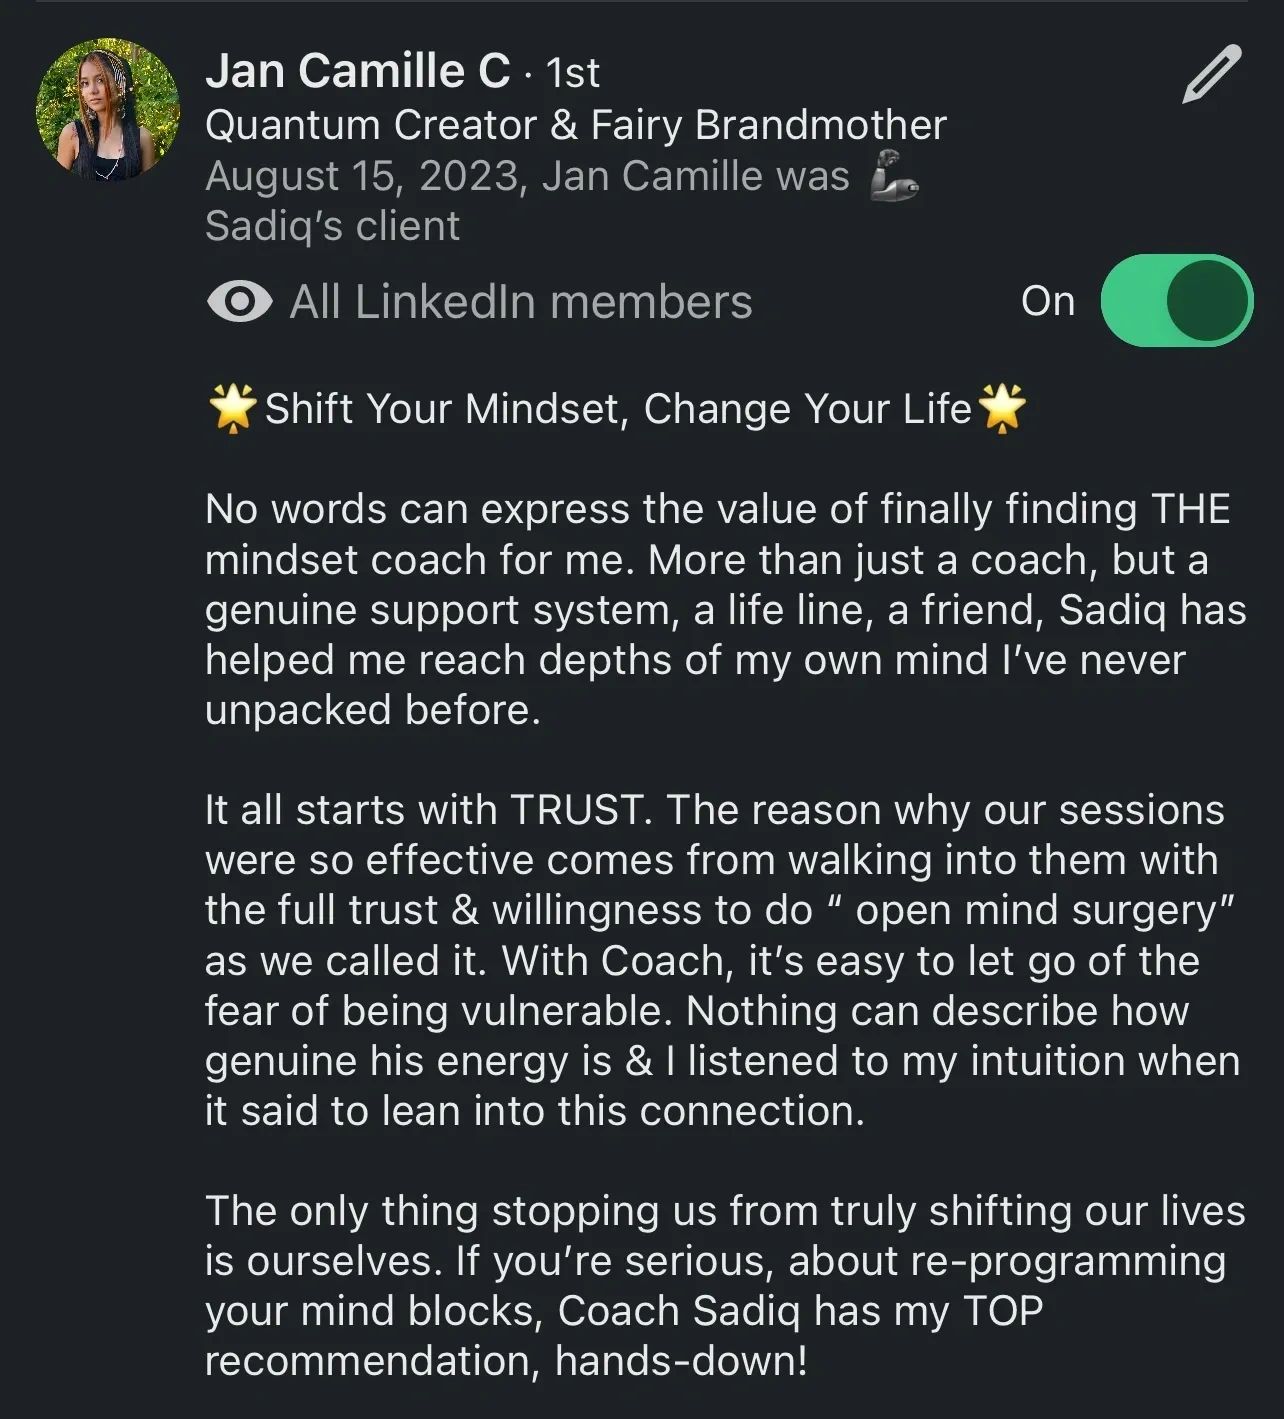
Task: Click the "Sadiq's client" relationship text
Action: (x=332, y=226)
